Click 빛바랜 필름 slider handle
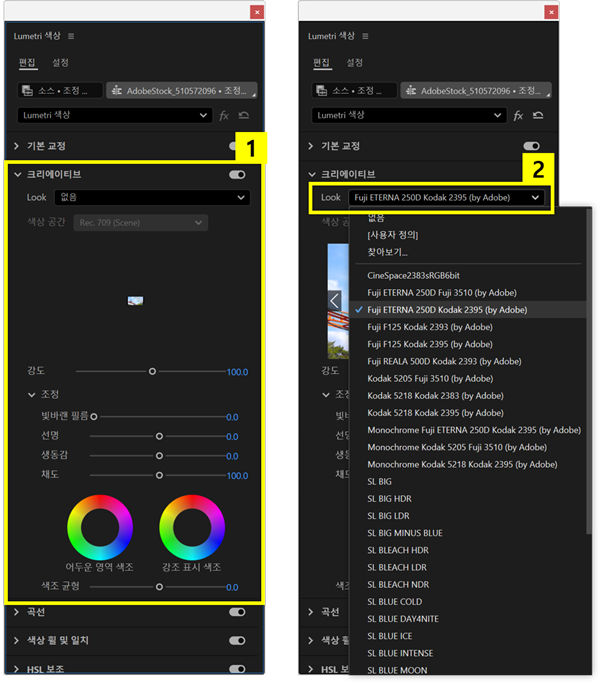This screenshot has width=600, height=684. point(94,417)
